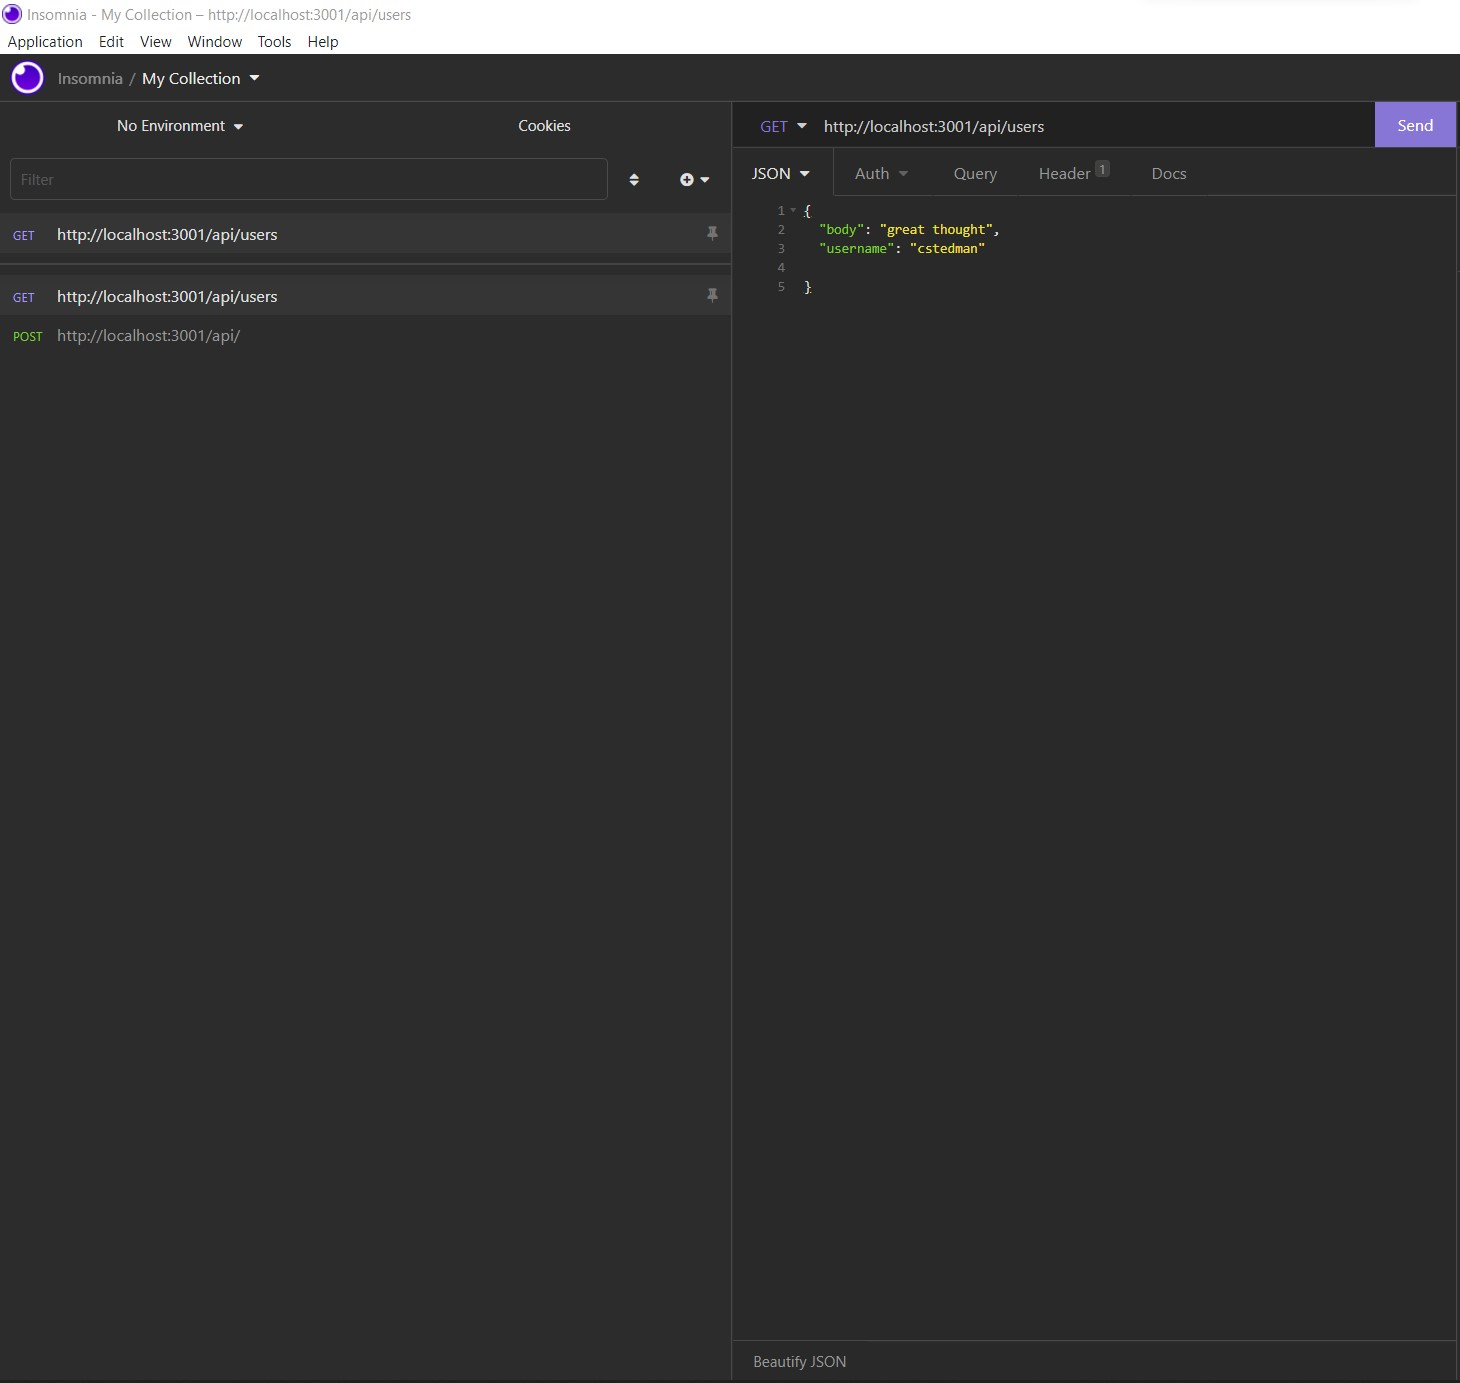This screenshot has height=1383, width=1460.
Task: Click the plus icon to create a request
Action: click(x=689, y=179)
